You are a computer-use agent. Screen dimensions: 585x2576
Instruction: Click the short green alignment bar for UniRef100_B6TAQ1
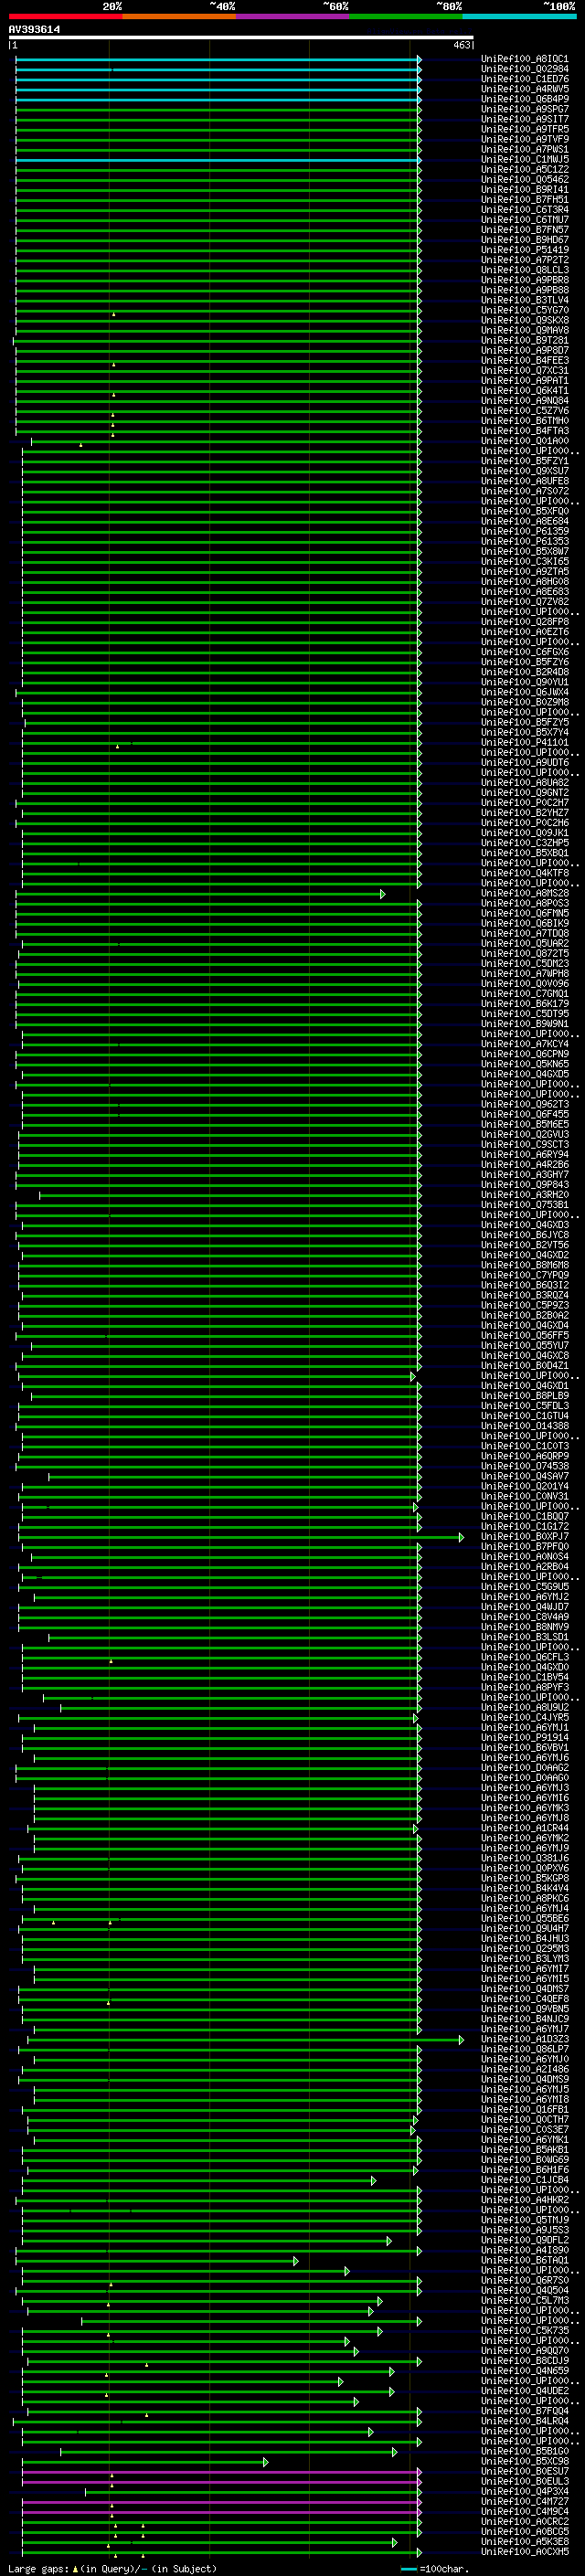[x=157, y=2261]
